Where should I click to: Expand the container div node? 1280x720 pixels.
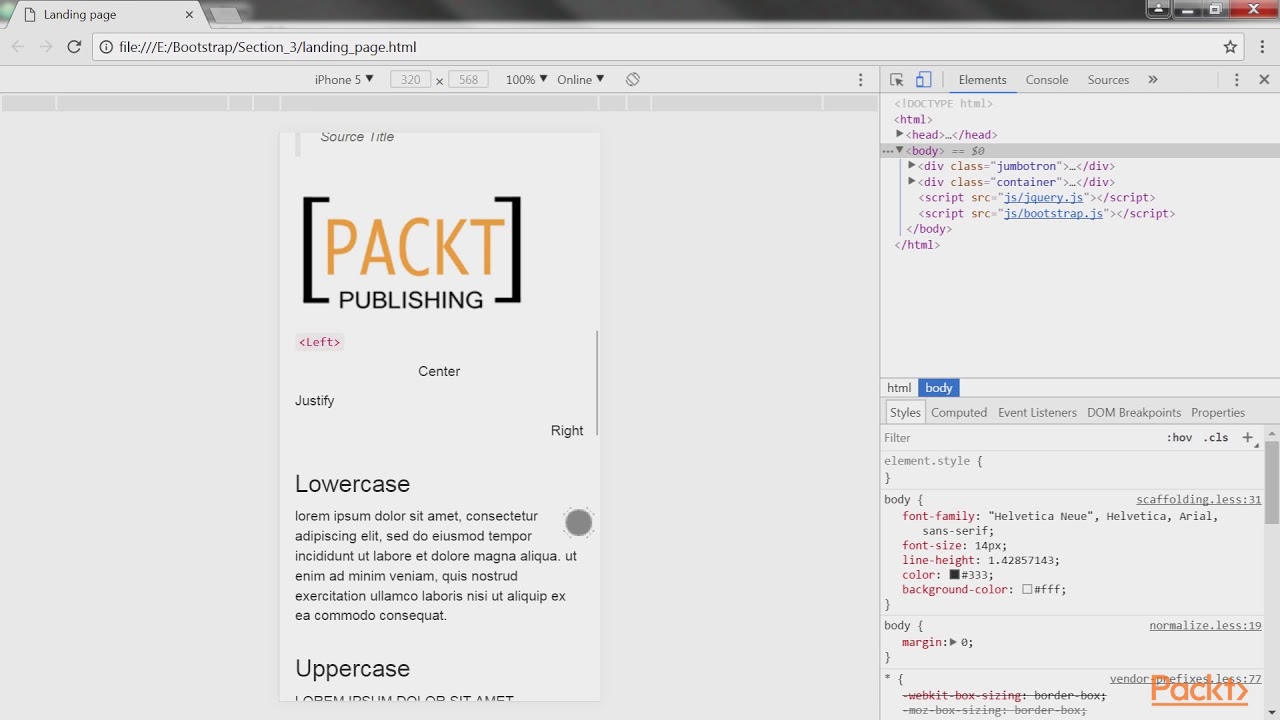(912, 182)
